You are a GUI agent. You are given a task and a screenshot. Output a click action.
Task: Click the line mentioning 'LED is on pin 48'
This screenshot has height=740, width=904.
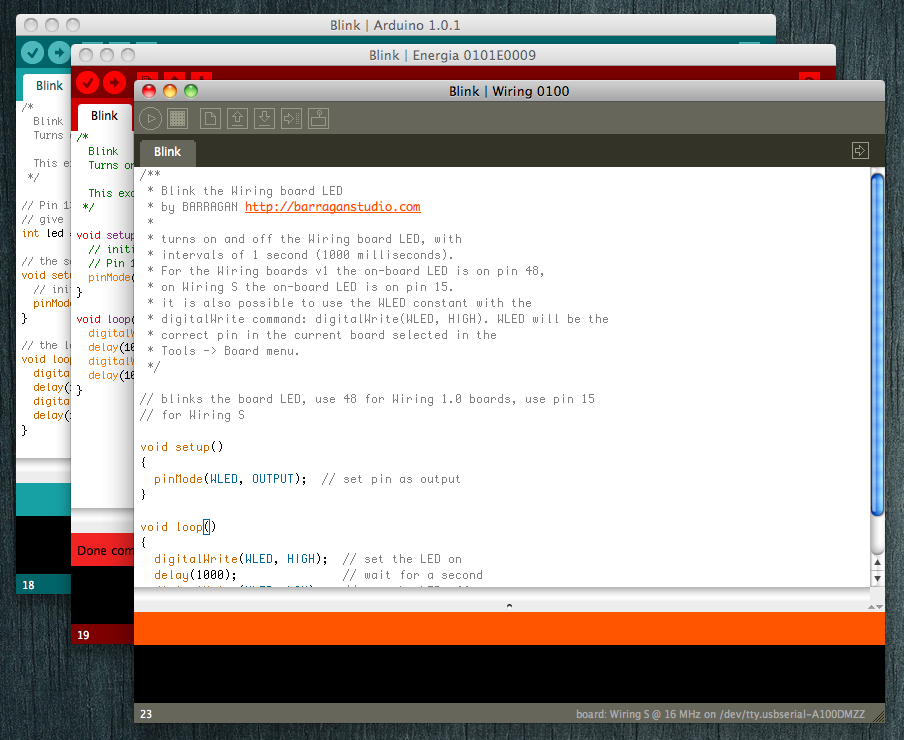(x=346, y=271)
